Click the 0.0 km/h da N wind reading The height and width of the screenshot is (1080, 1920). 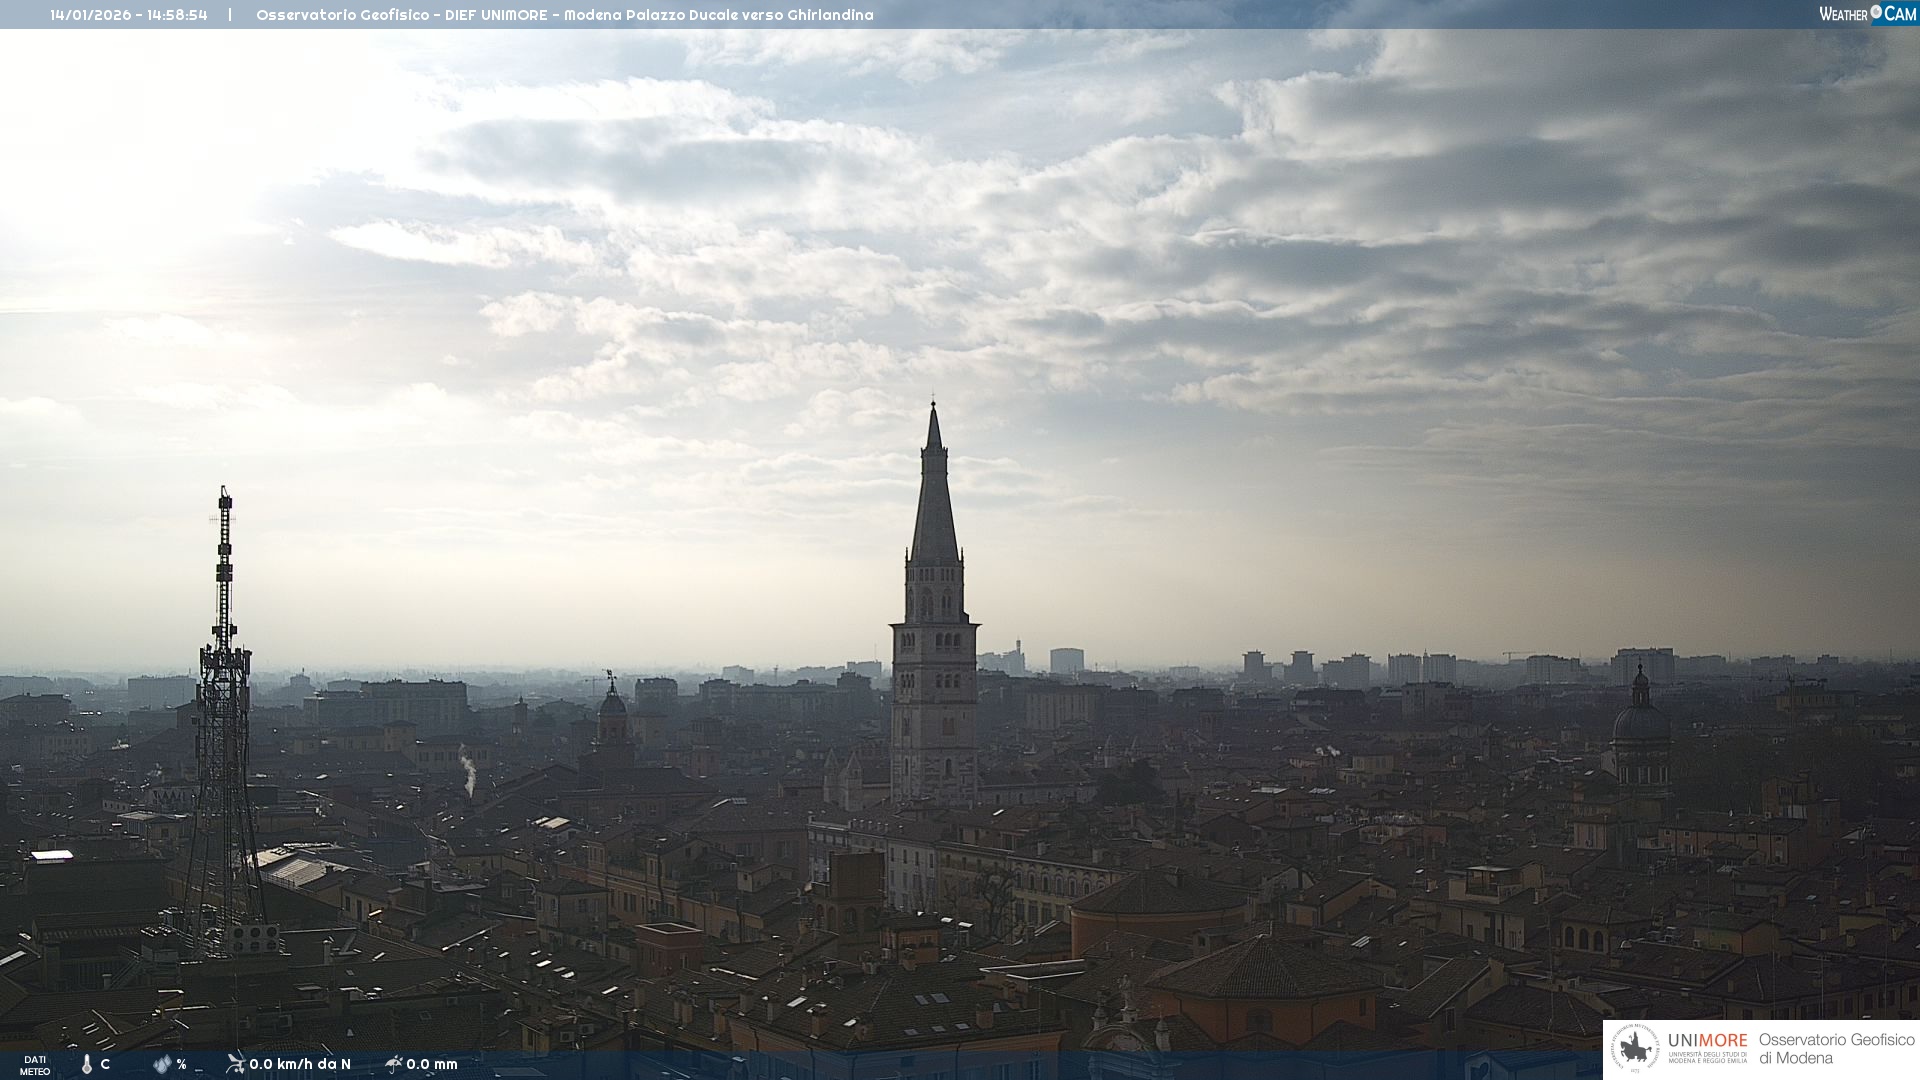point(300,1064)
